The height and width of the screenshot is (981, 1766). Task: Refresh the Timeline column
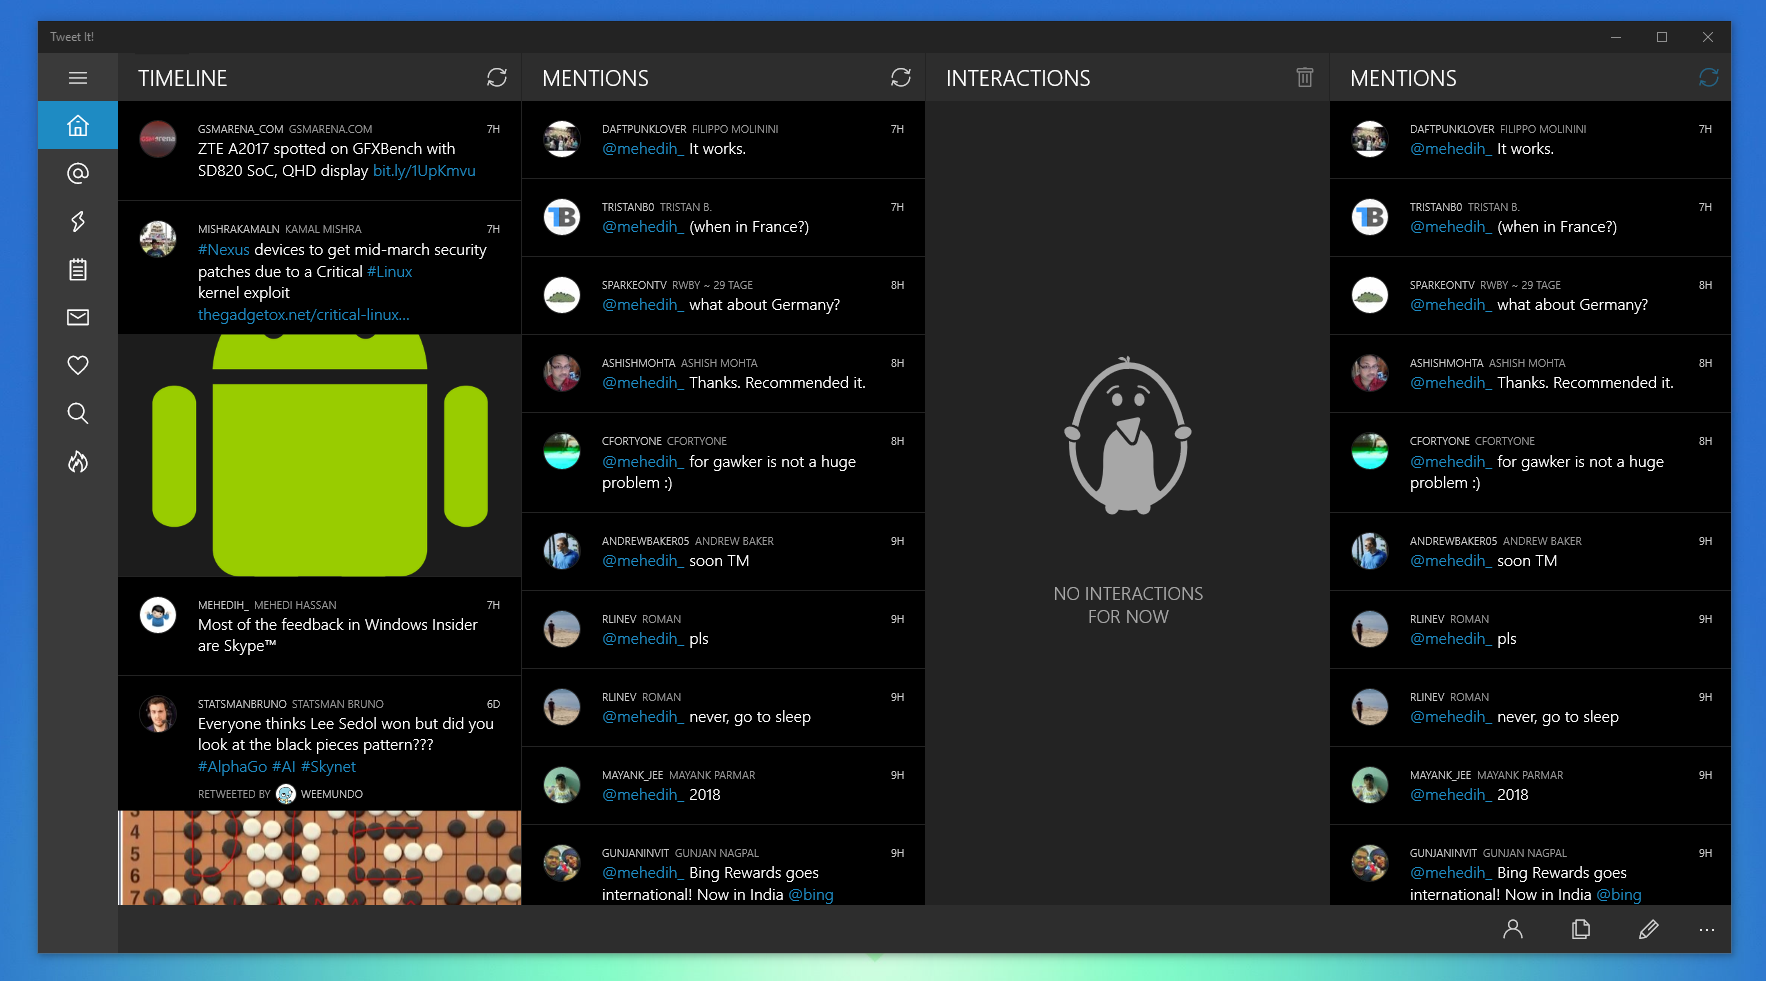point(497,78)
